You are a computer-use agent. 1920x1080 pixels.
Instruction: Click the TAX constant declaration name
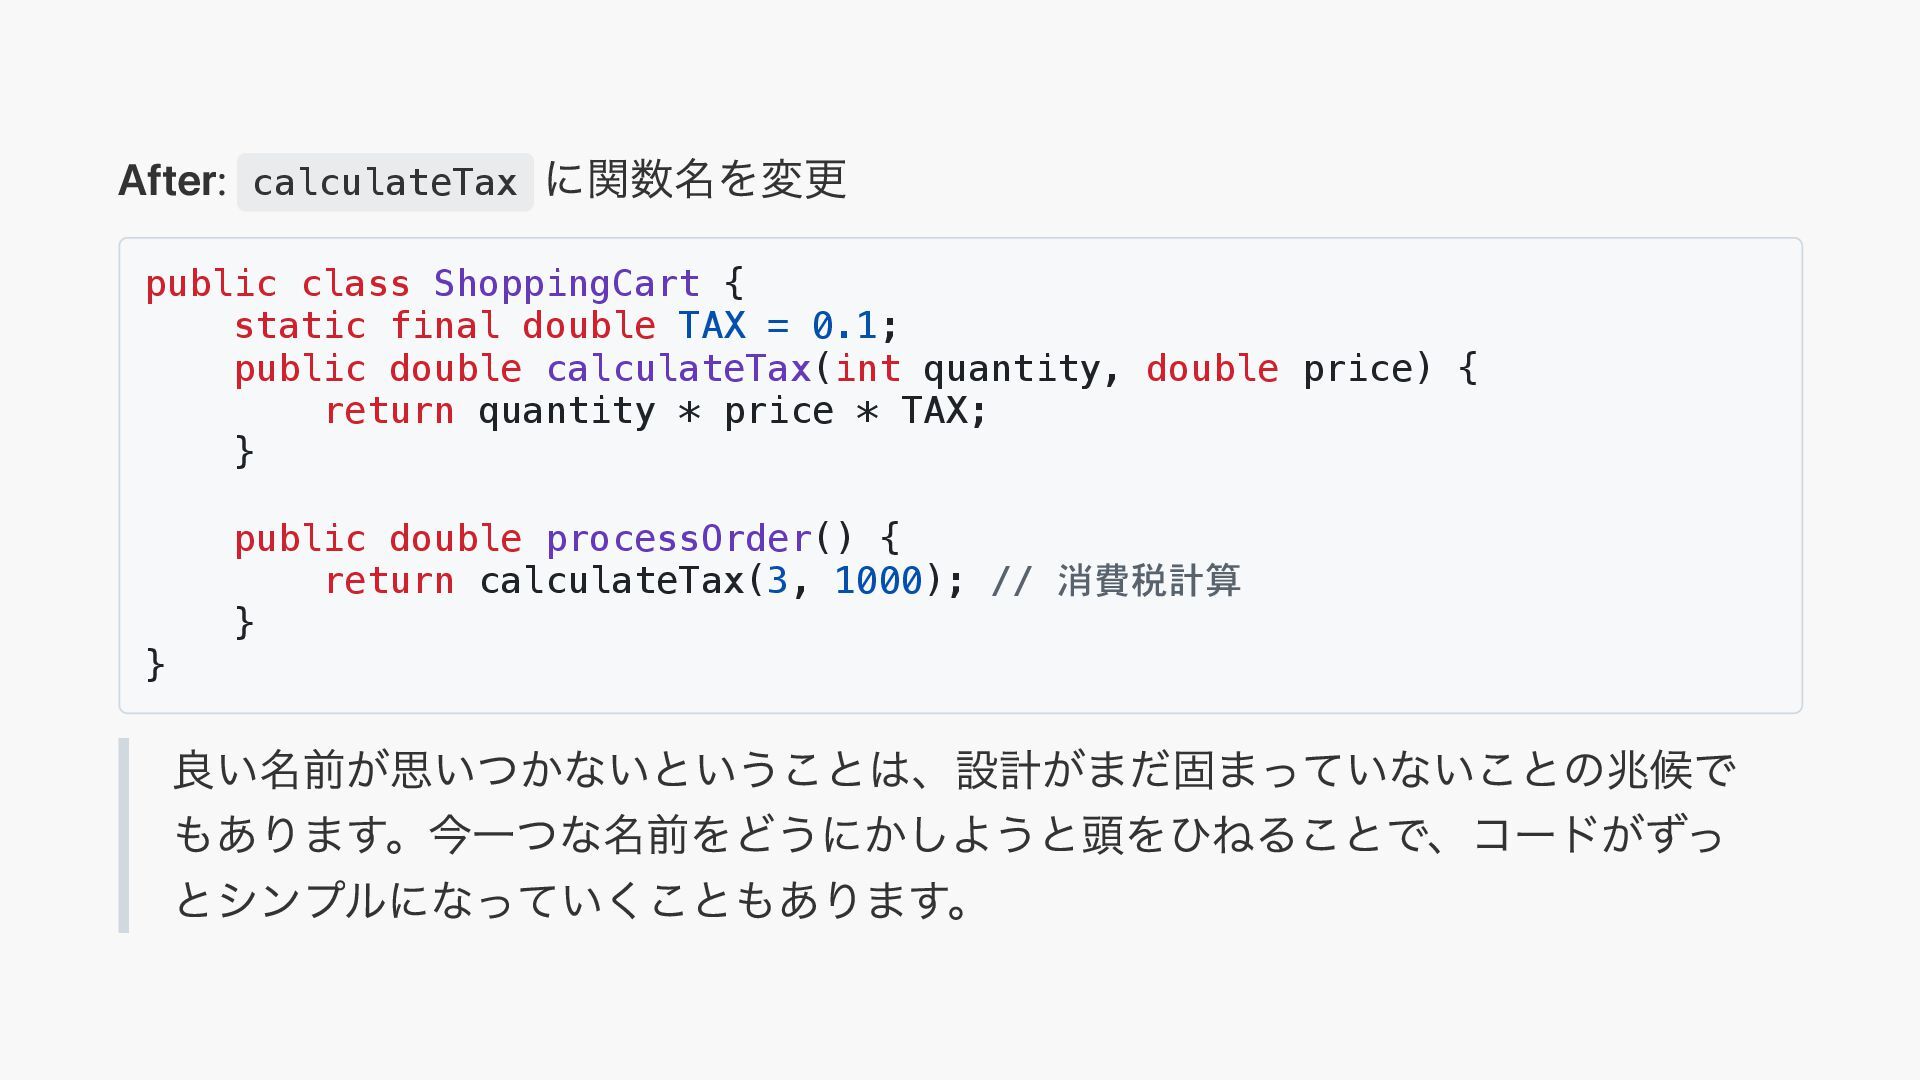[x=711, y=326]
